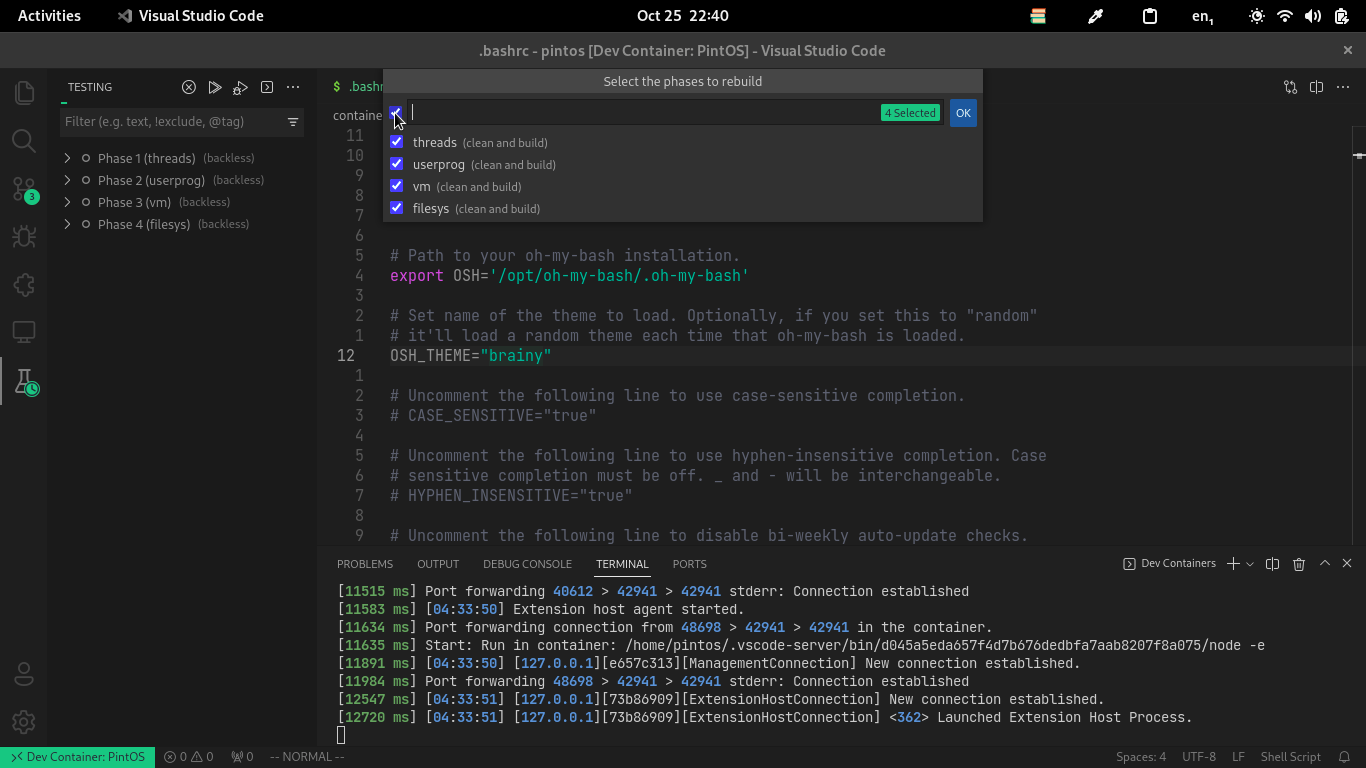Viewport: 1366px width, 768px height.
Task: Open the test filter options icon
Action: pos(293,122)
